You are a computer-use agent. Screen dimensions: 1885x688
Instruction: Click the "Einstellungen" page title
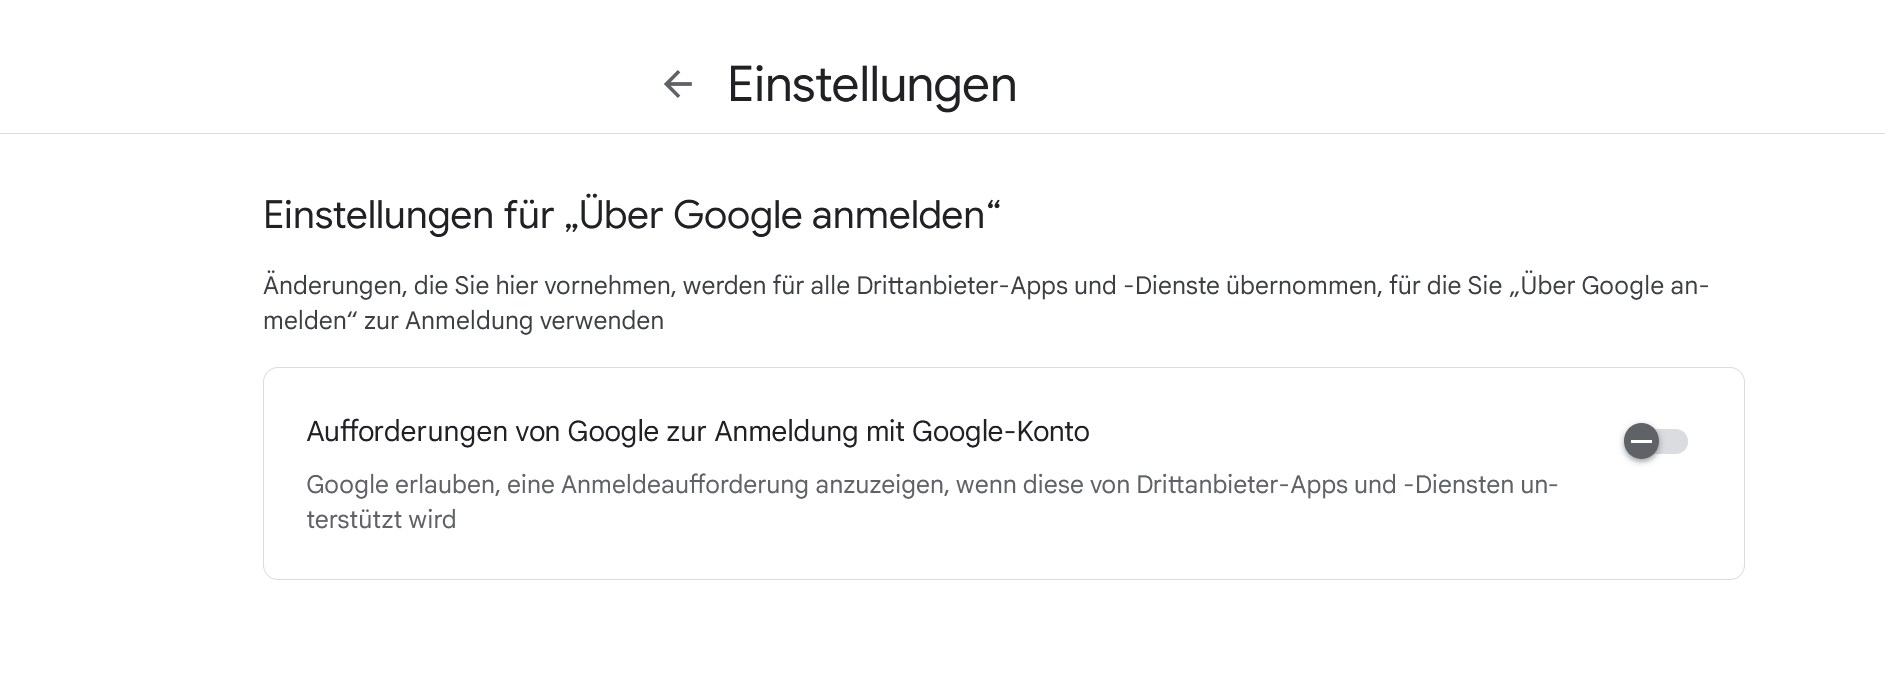871,84
